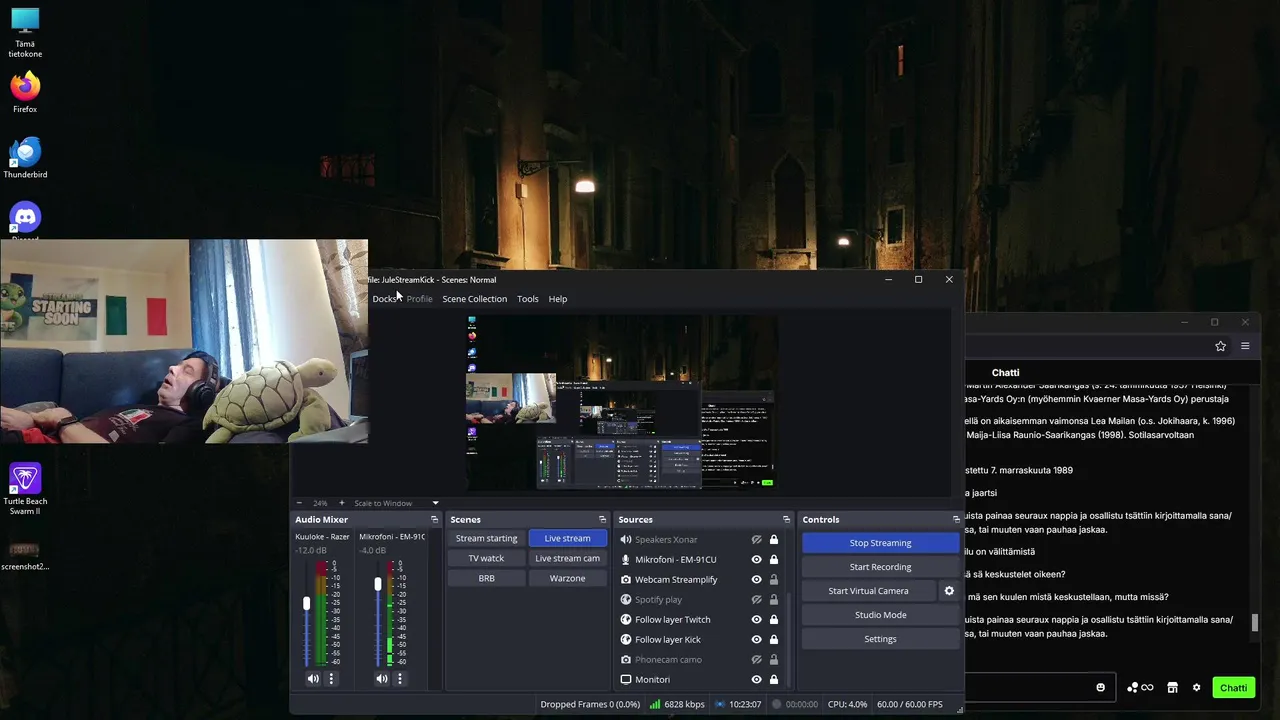Screen dimensions: 1280x720
Task: Open chat settings gear icon
Action: tap(1196, 688)
